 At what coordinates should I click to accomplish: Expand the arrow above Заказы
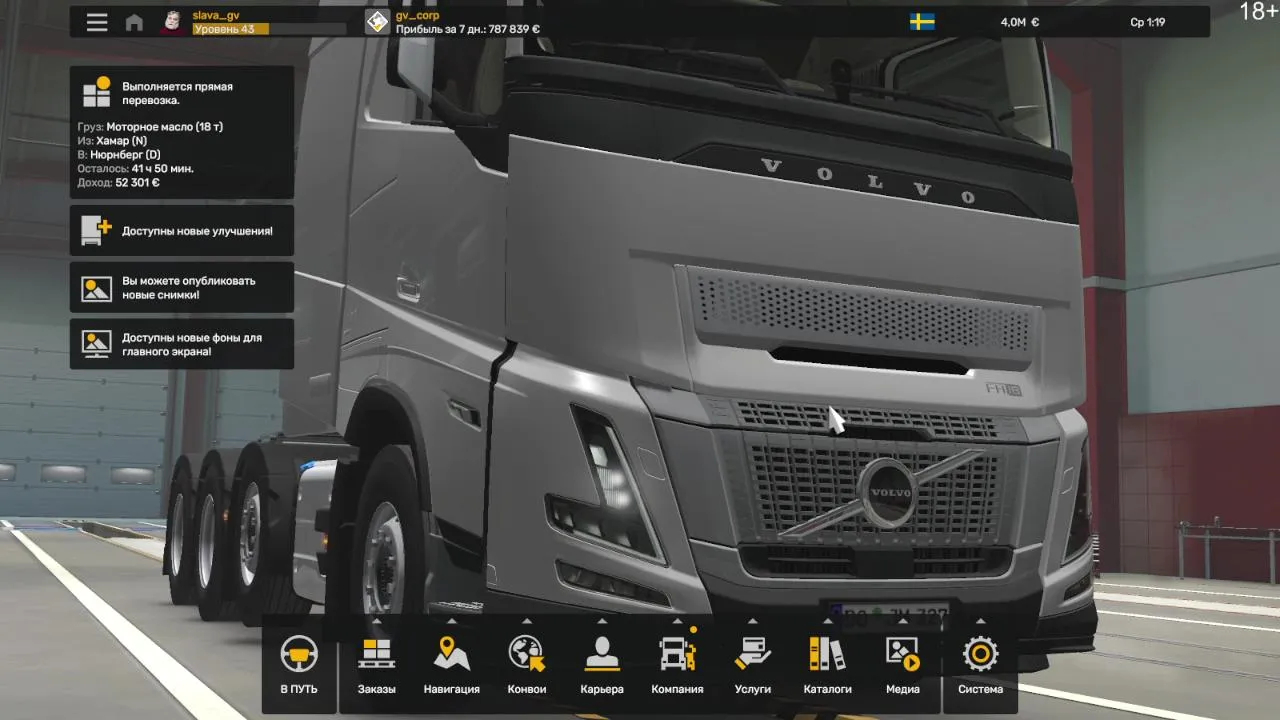(377, 621)
